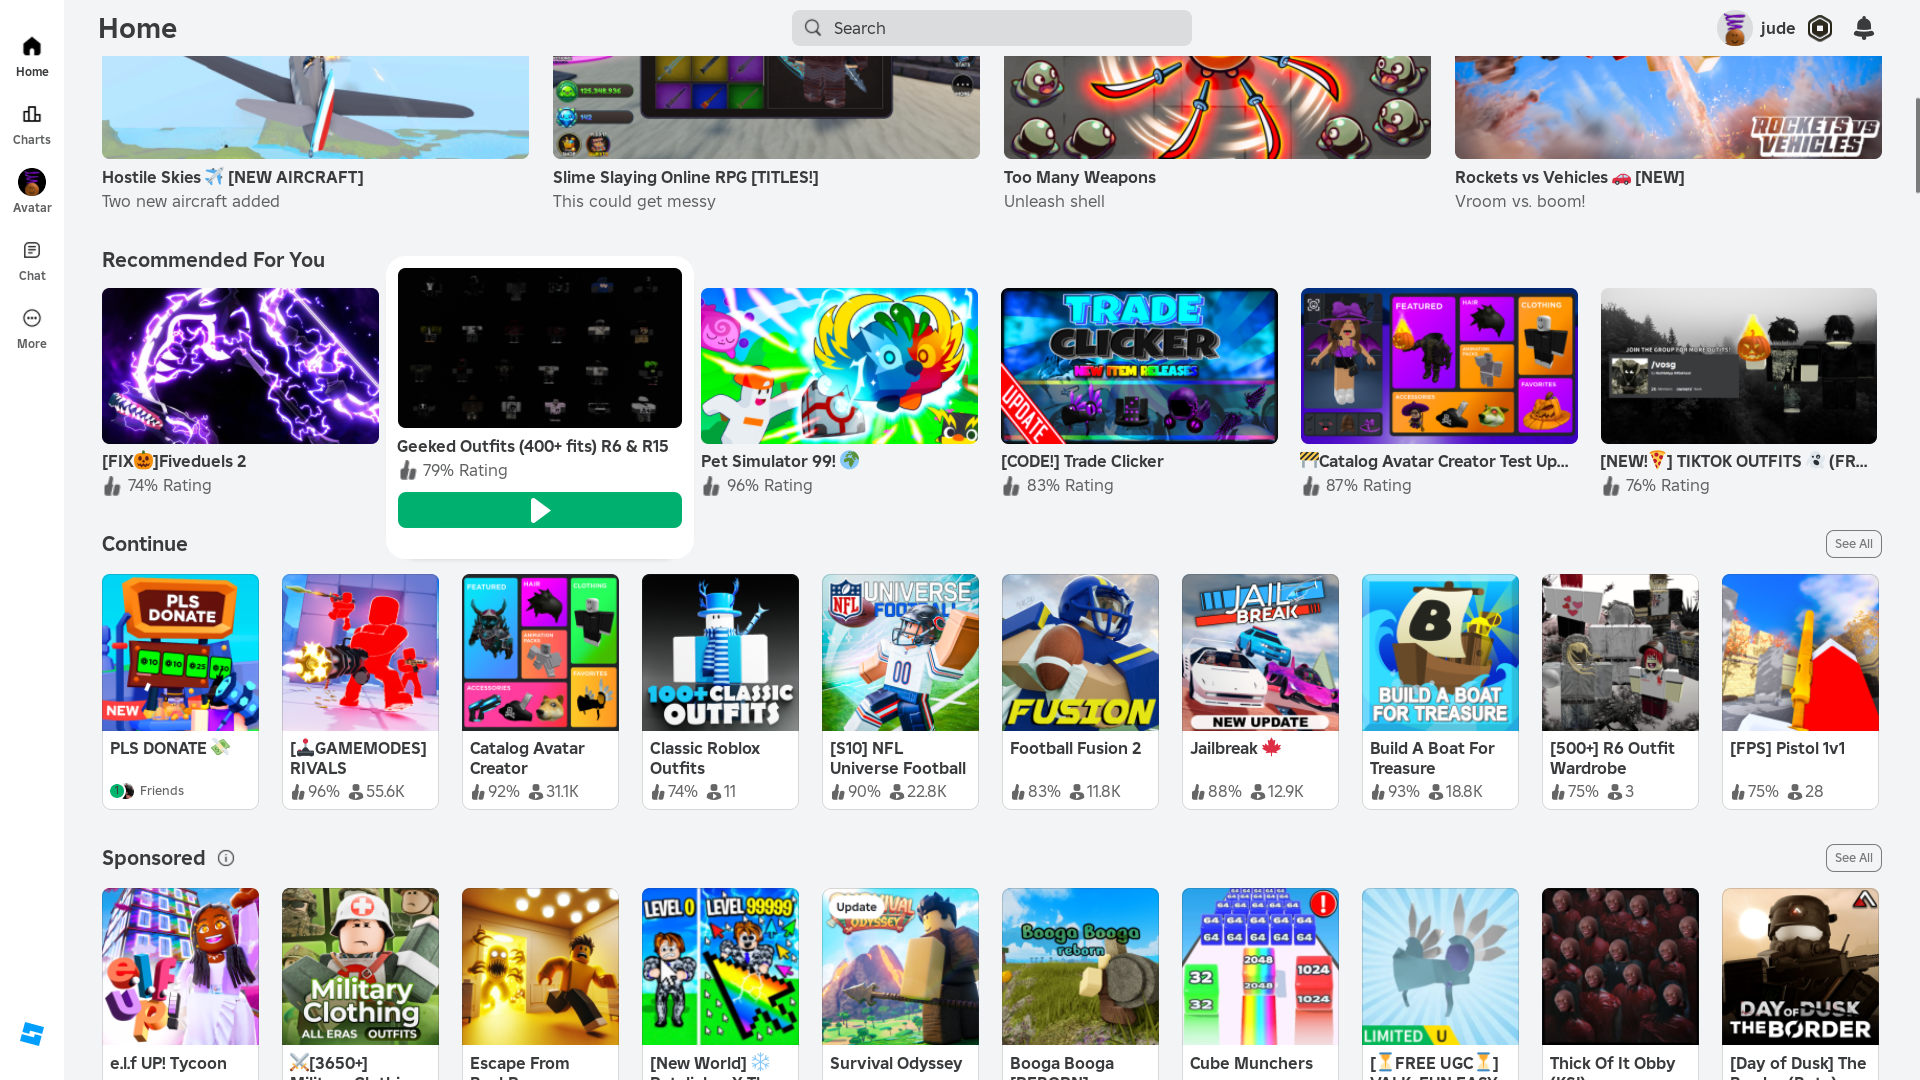This screenshot has width=1920, height=1080.
Task: Click the Sponsored info icon
Action: click(x=226, y=858)
